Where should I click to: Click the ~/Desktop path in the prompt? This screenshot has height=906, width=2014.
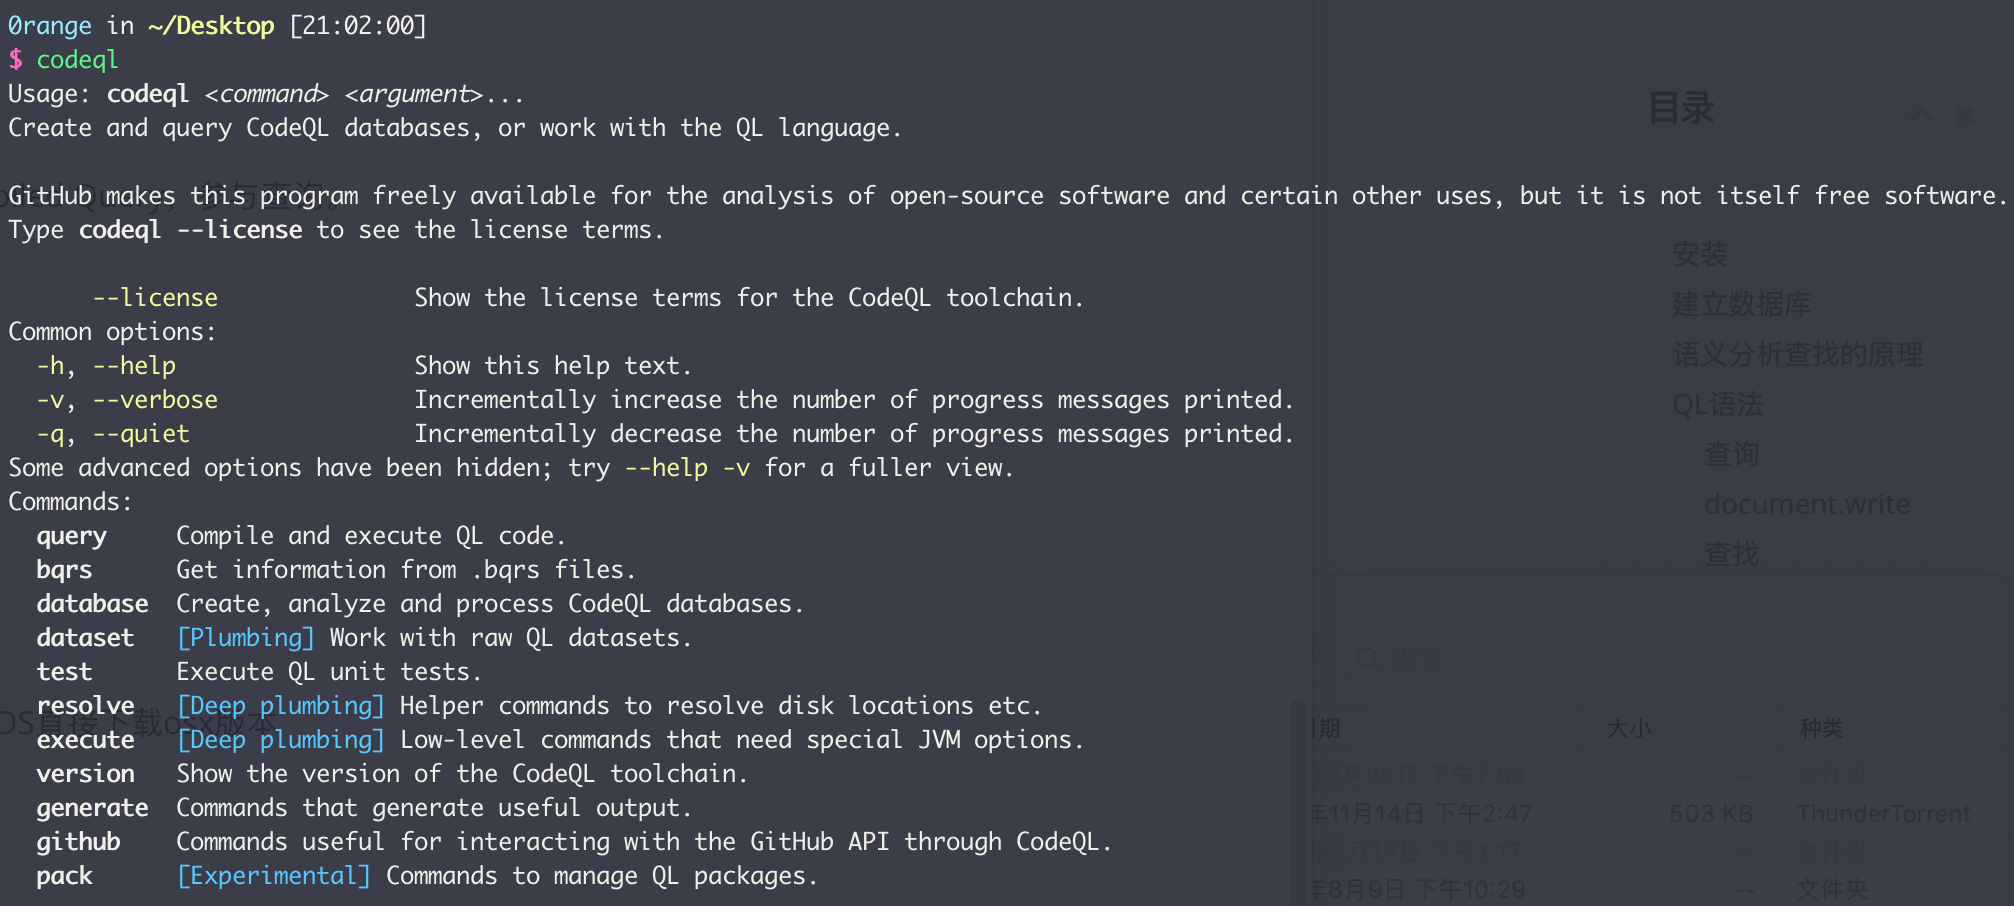point(211,26)
